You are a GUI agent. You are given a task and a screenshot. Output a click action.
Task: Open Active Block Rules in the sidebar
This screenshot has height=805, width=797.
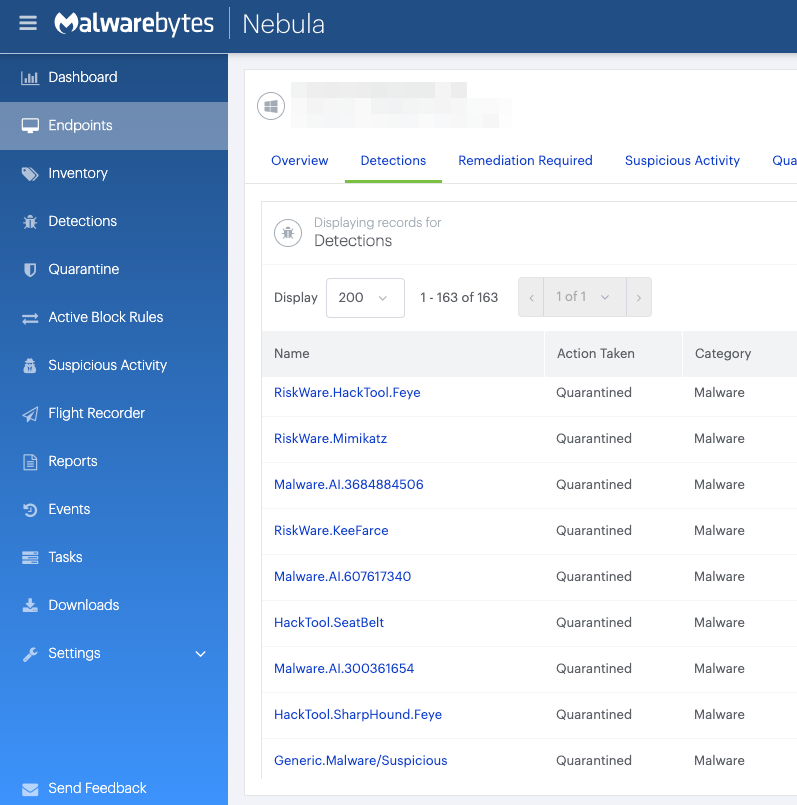(114, 317)
